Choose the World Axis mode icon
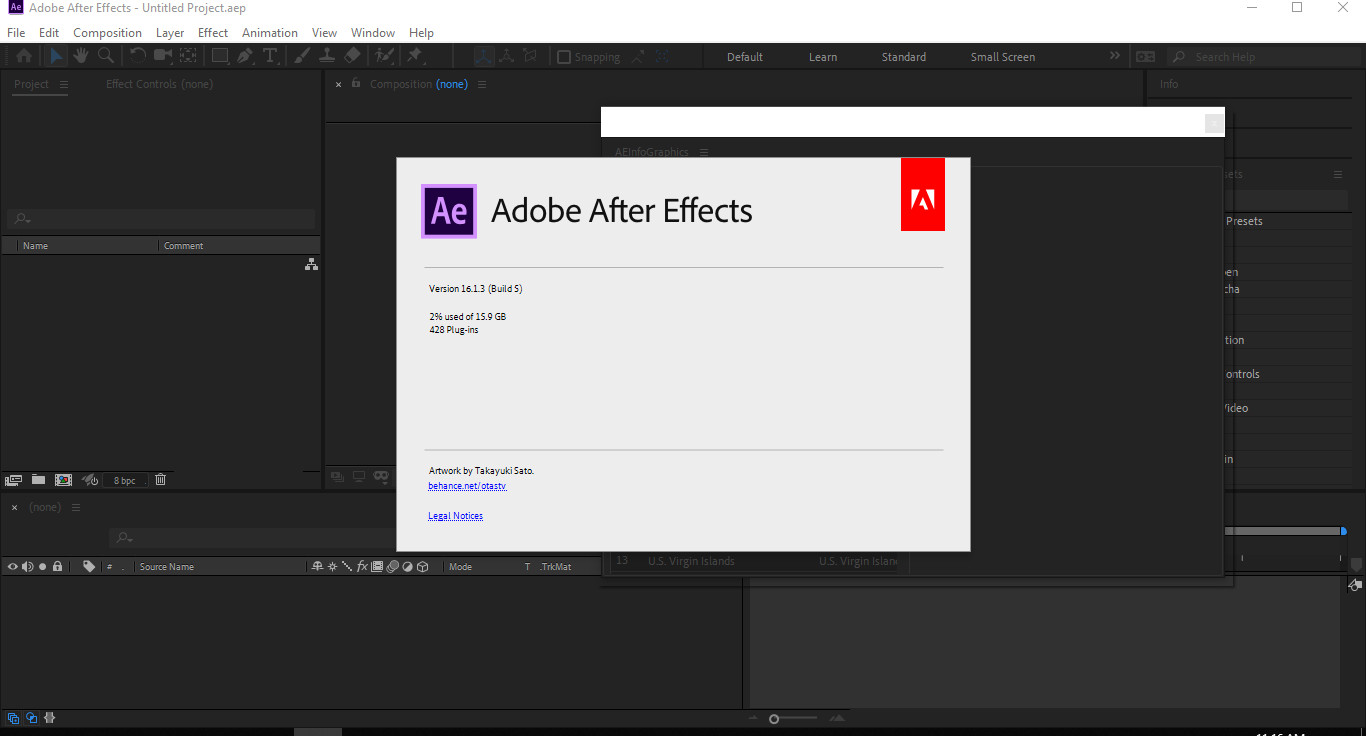 507,57
